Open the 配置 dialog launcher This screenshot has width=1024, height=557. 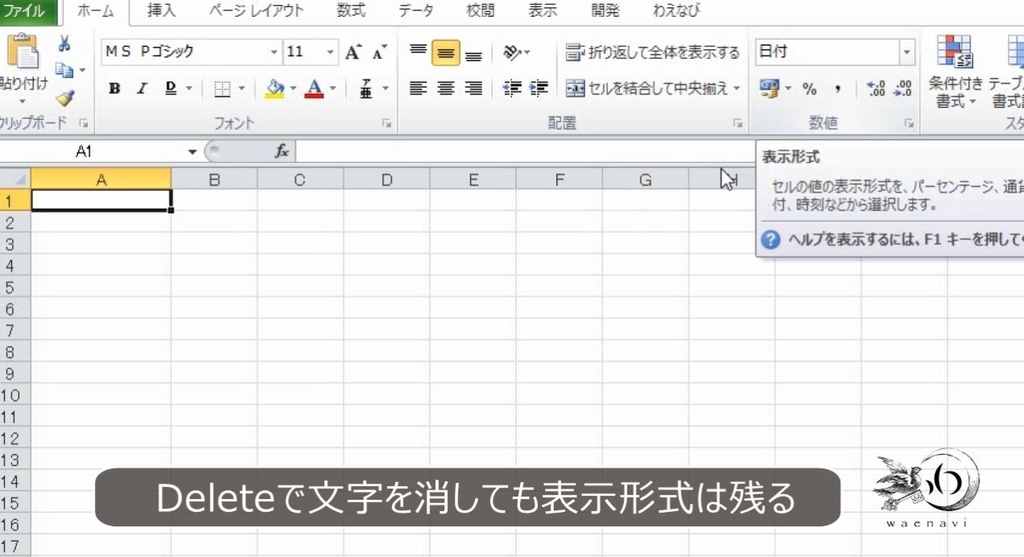pyautogui.click(x=737, y=123)
